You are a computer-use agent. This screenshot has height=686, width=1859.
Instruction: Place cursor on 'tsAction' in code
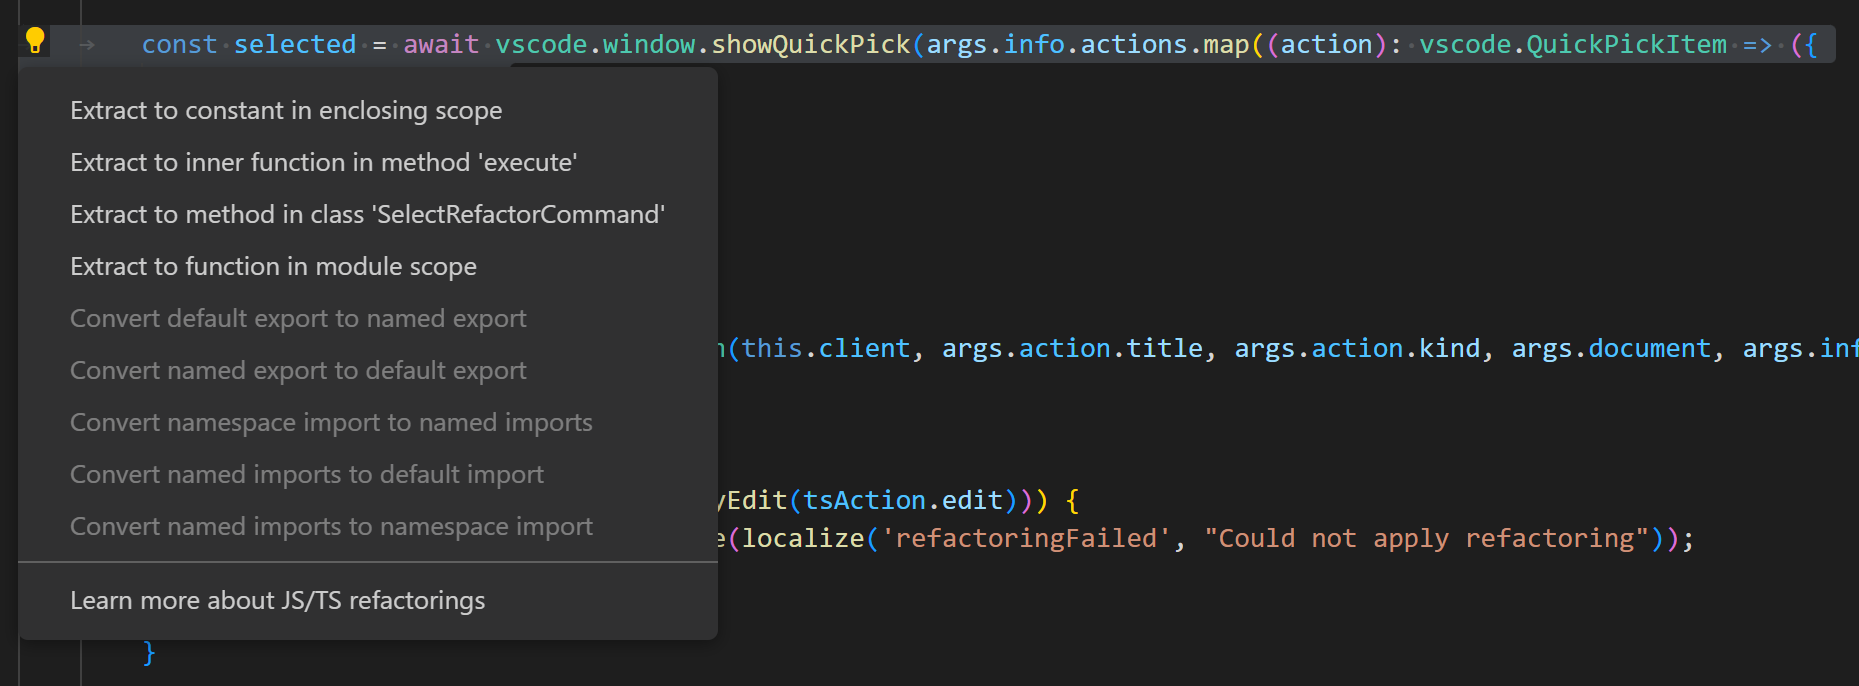pyautogui.click(x=864, y=501)
